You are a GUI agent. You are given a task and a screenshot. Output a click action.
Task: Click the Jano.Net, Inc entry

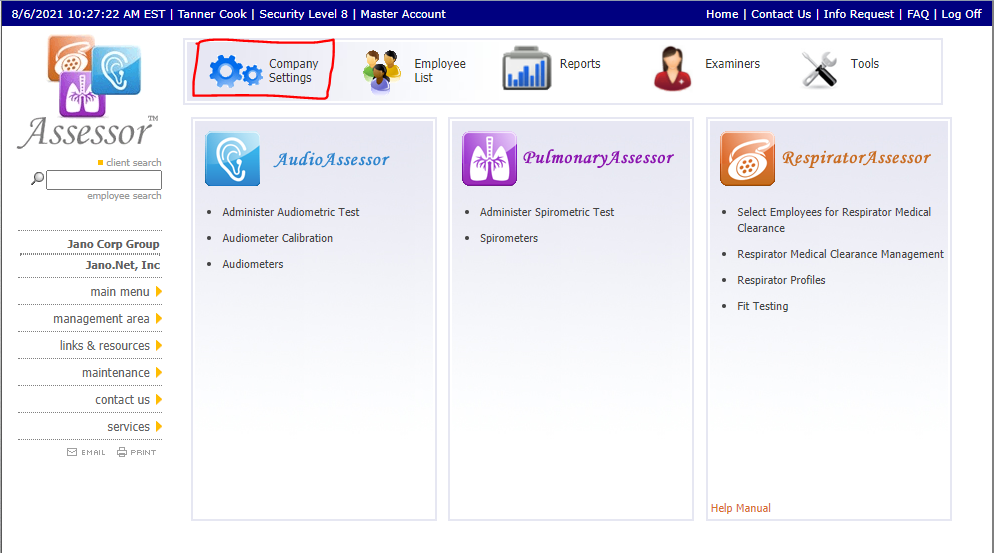[x=122, y=265]
